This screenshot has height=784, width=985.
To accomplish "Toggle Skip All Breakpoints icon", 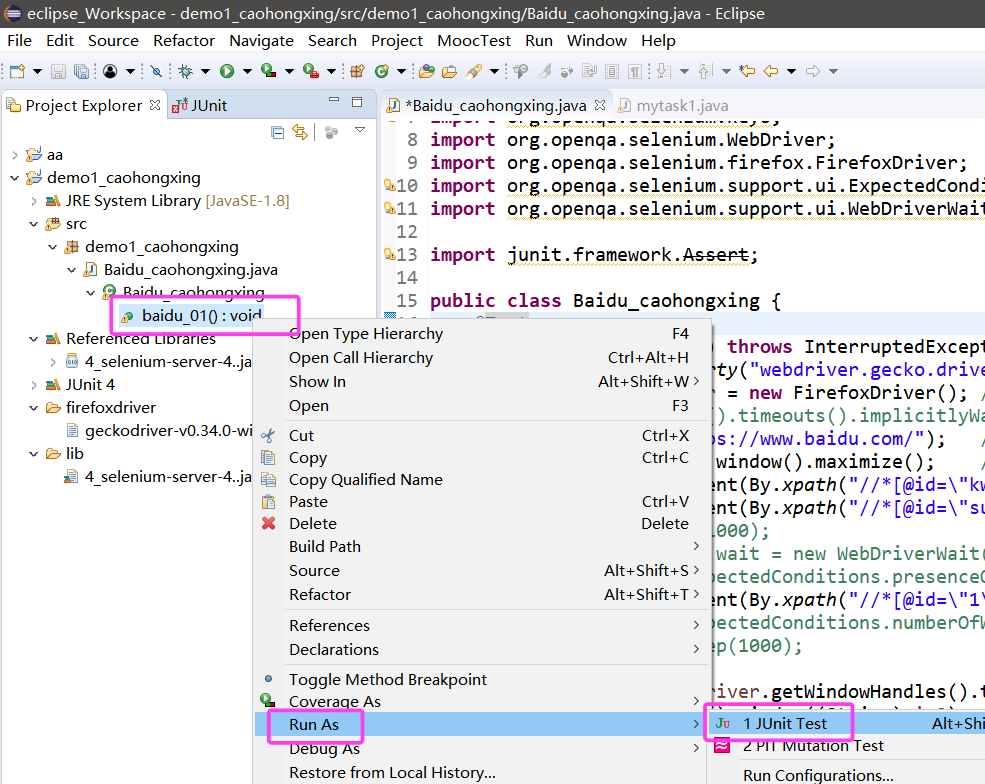I will click(x=156, y=71).
